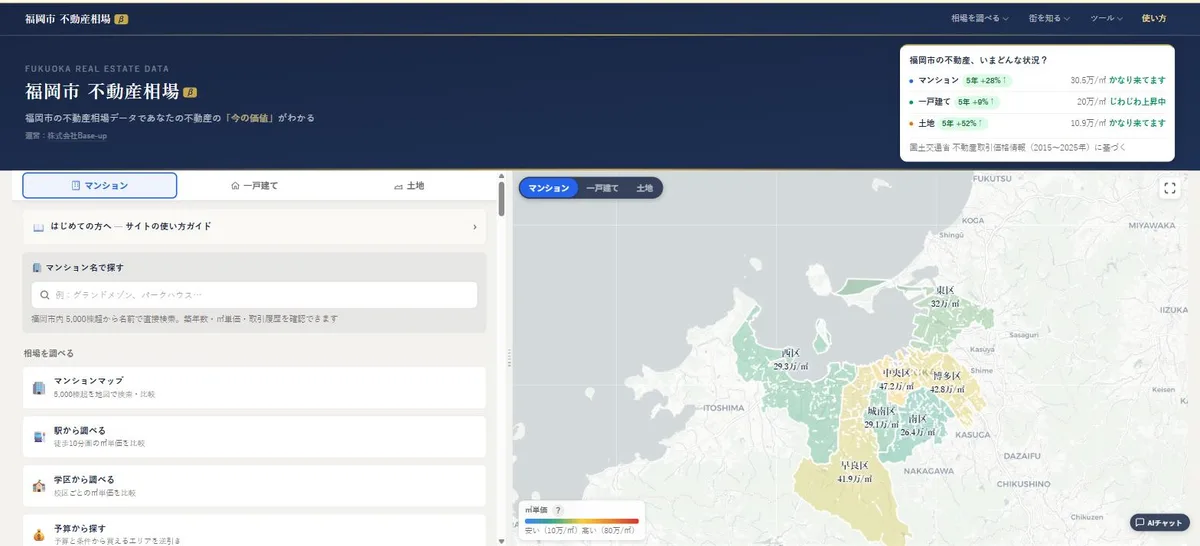Select 城南区 label on the map

tap(881, 417)
